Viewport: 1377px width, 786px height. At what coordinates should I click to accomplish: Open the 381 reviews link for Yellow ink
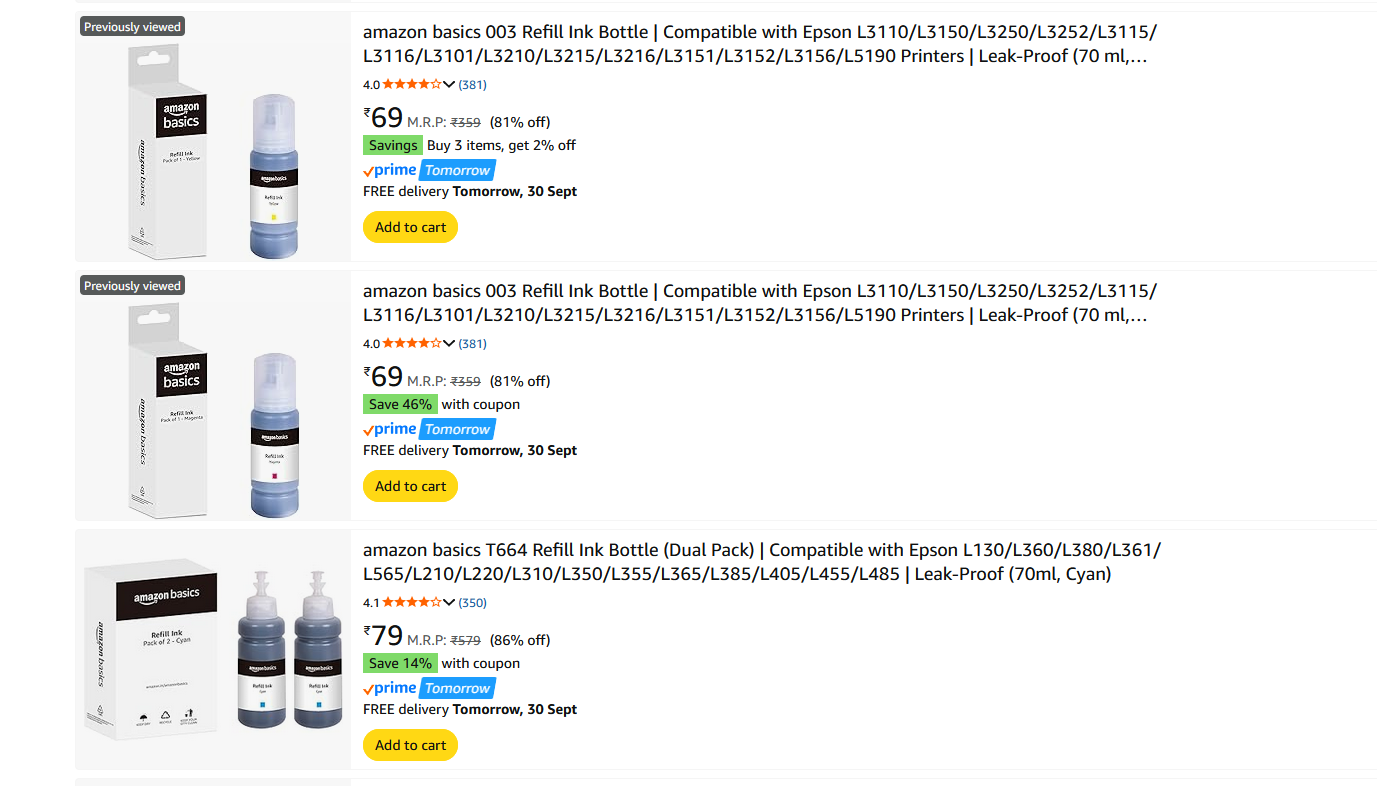point(473,85)
